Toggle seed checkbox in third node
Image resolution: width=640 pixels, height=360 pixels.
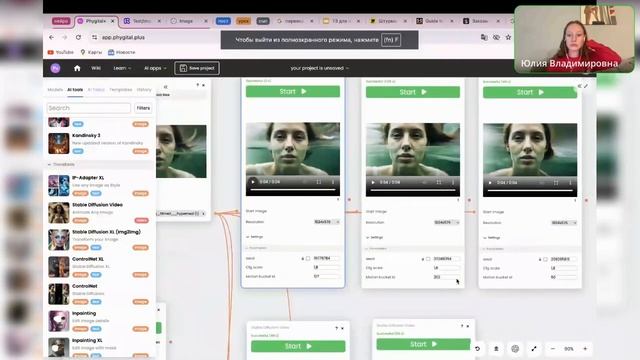pos(545,259)
